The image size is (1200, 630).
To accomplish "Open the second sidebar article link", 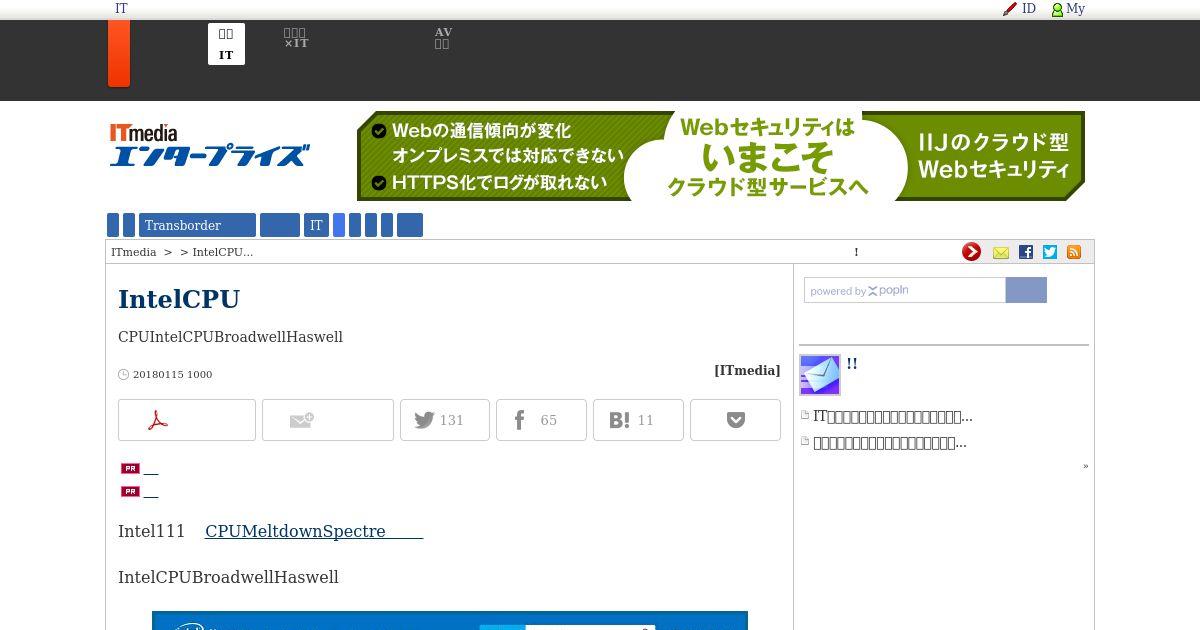I will [x=890, y=442].
